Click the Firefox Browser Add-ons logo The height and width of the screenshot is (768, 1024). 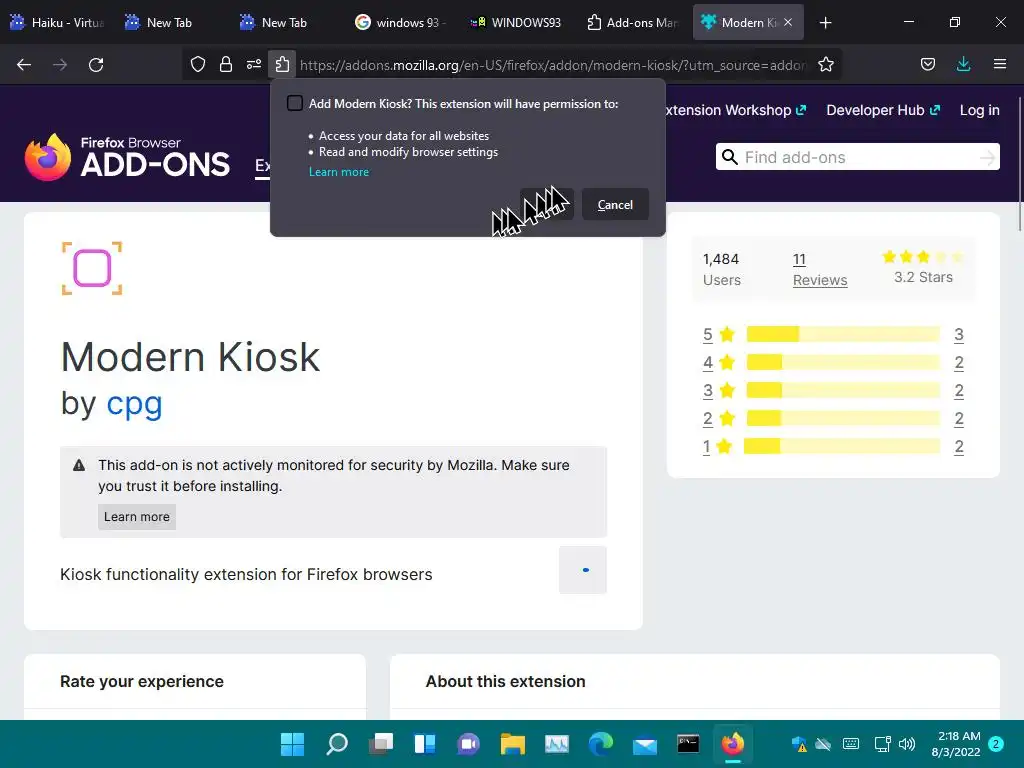click(x=127, y=157)
